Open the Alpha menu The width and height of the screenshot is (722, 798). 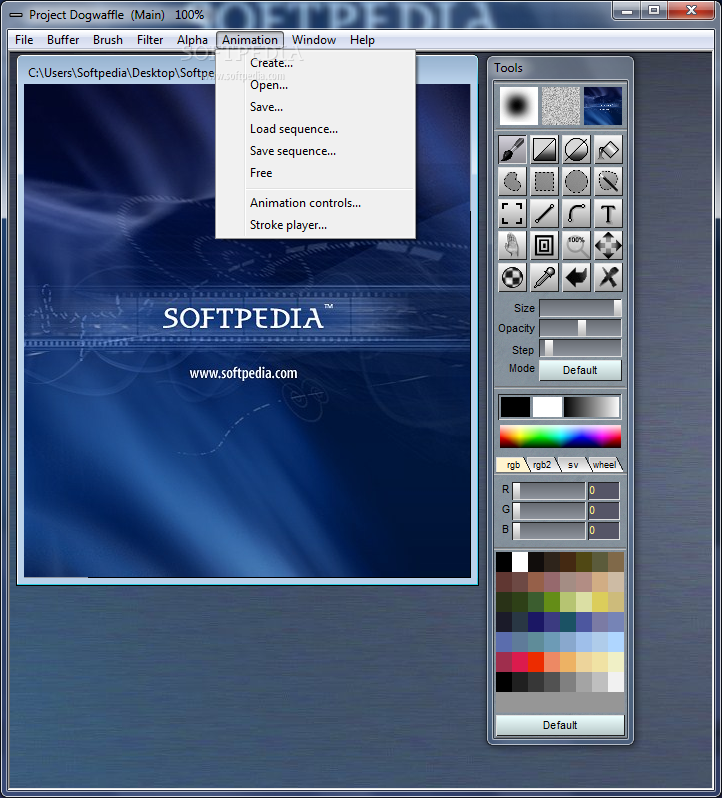(x=192, y=40)
